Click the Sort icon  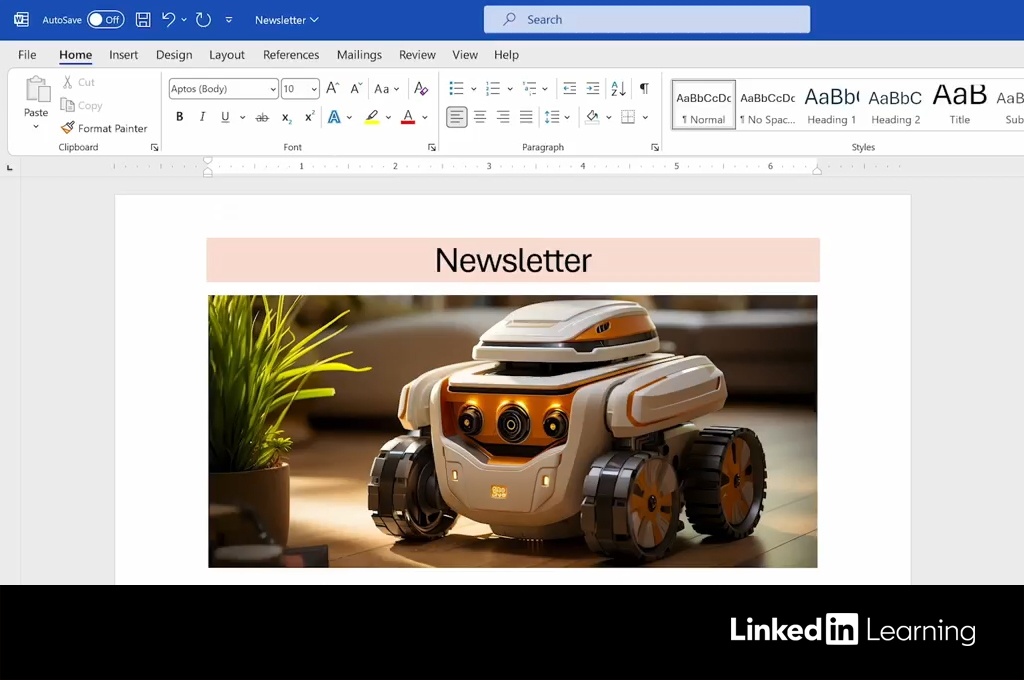coord(618,89)
